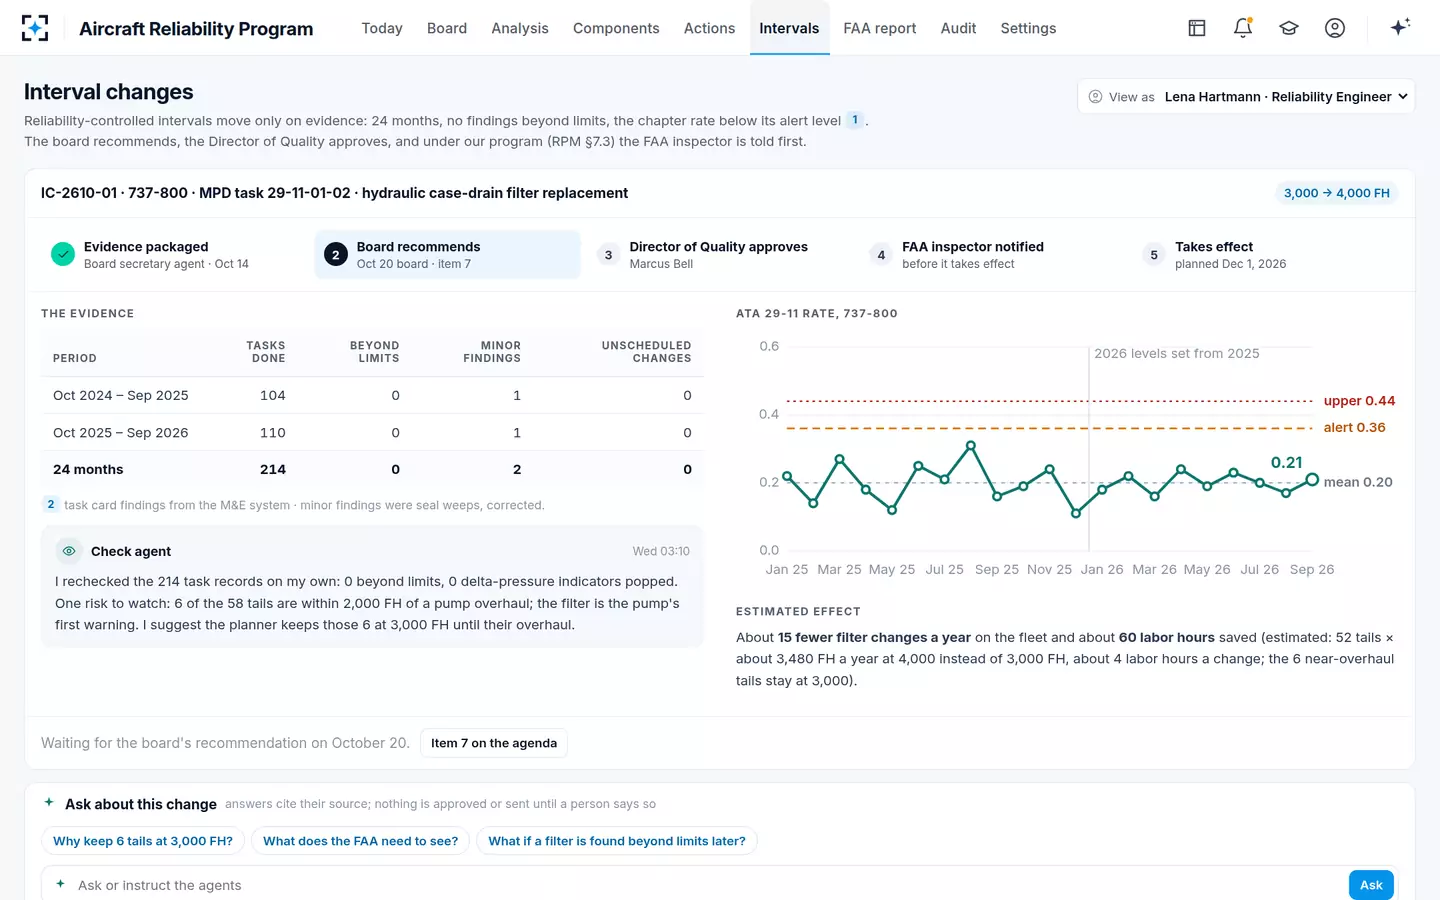Open the user account icon
The width and height of the screenshot is (1440, 900).
click(1335, 28)
